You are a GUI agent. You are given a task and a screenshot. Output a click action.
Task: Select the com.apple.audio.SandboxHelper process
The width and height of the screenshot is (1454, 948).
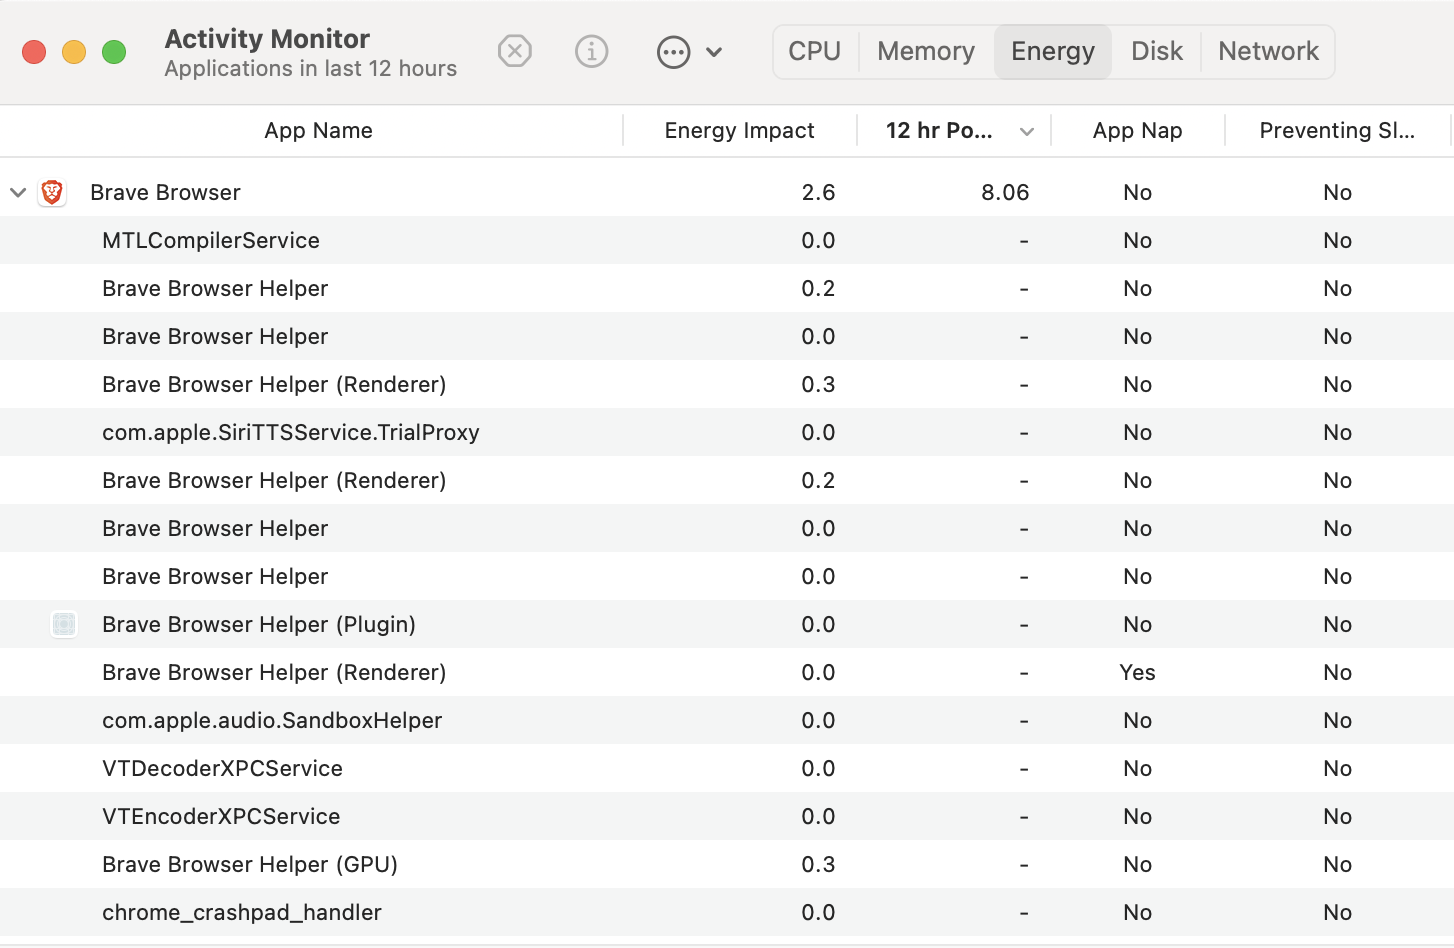[727, 720]
